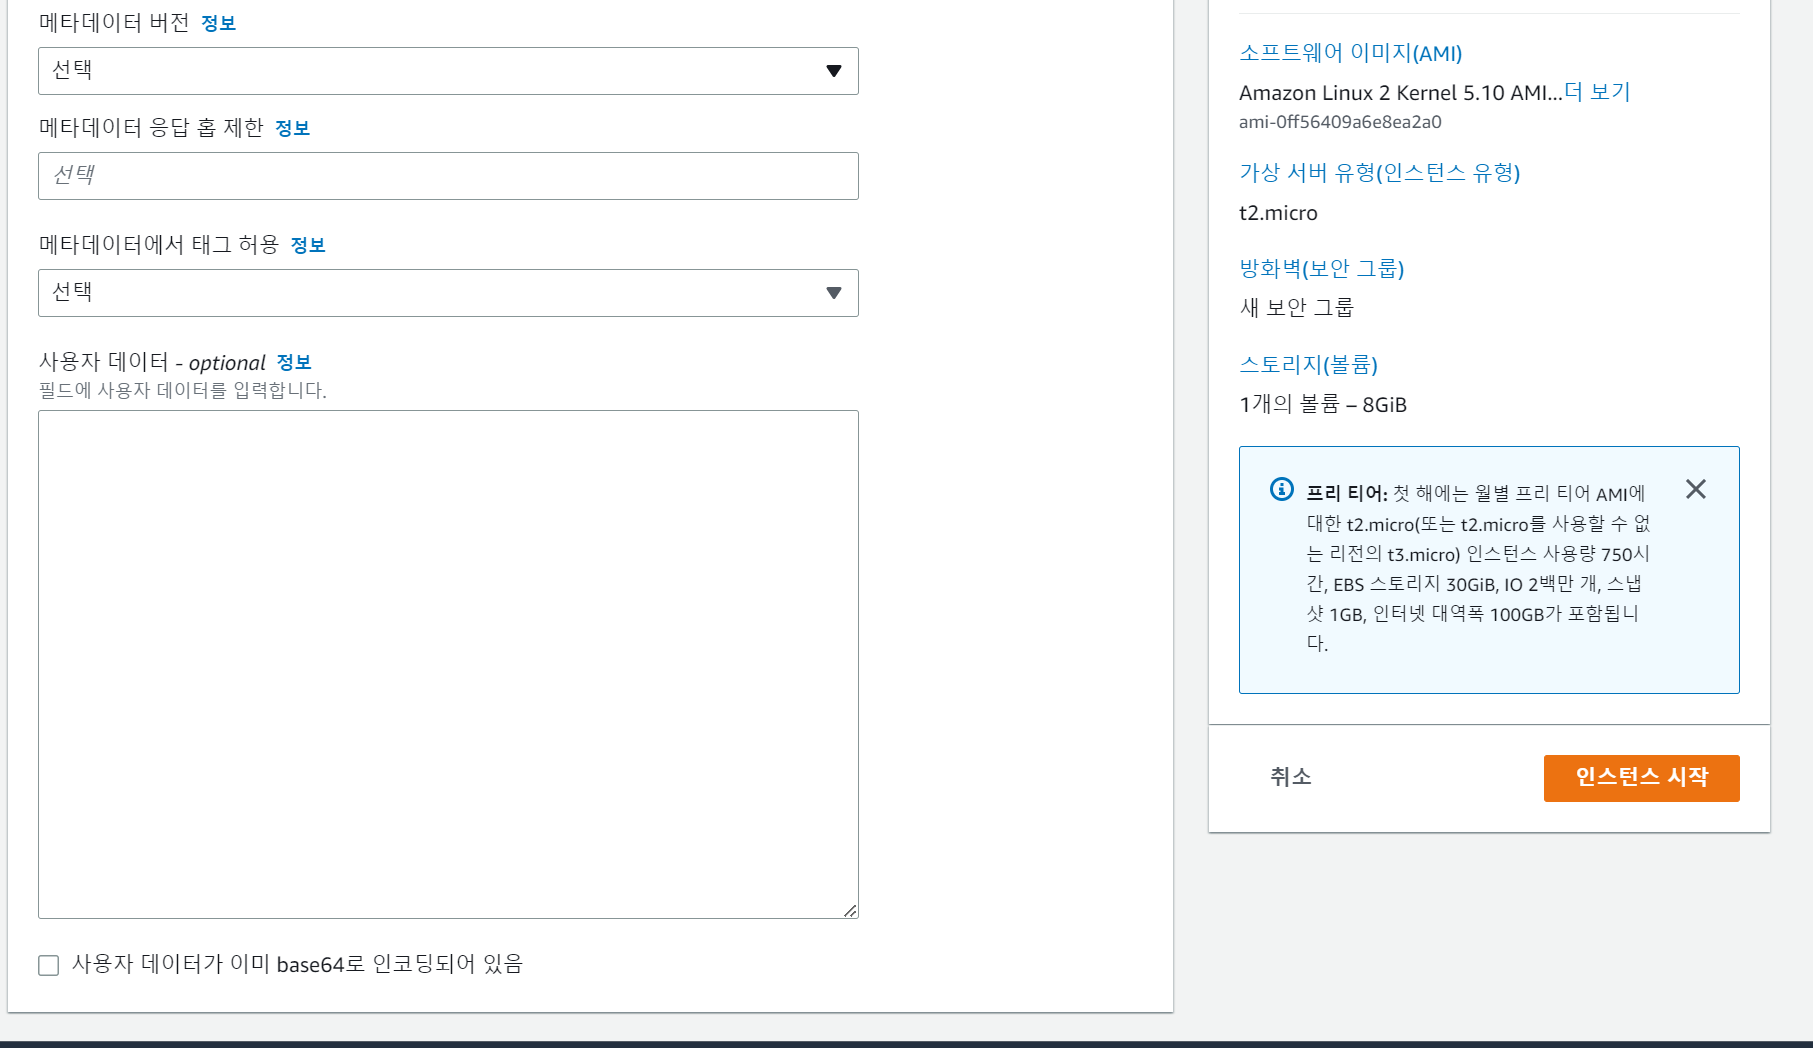Open the 가상 서버 유형(인스턴스 유형) link
This screenshot has height=1048, width=1813.
point(1379,173)
